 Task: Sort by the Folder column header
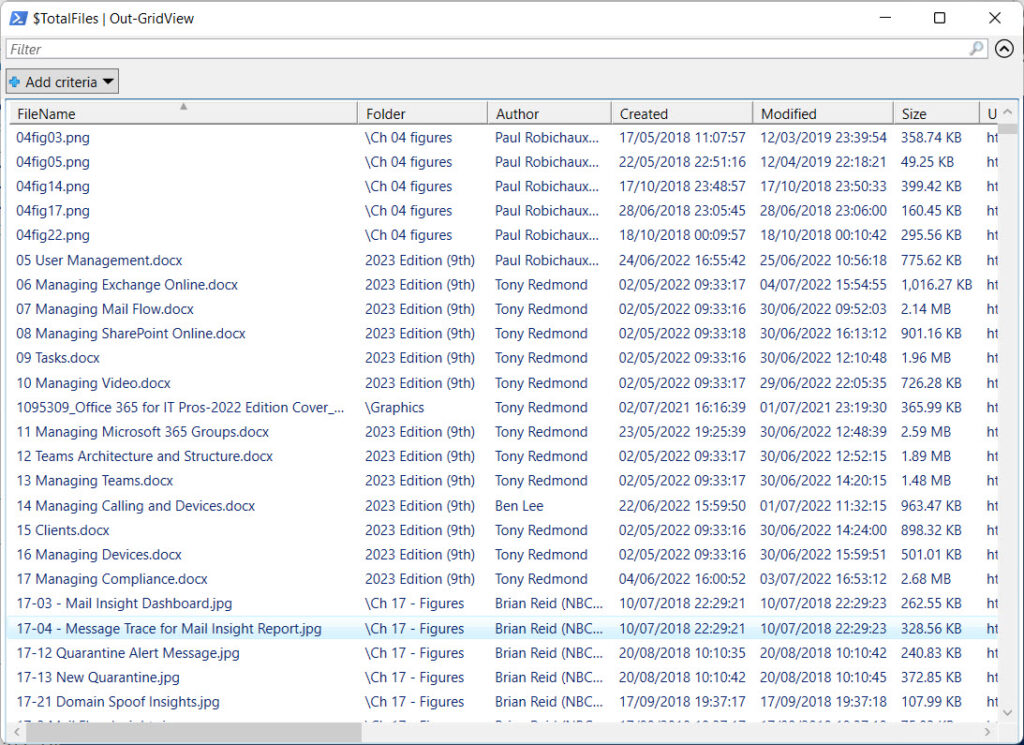tap(423, 114)
